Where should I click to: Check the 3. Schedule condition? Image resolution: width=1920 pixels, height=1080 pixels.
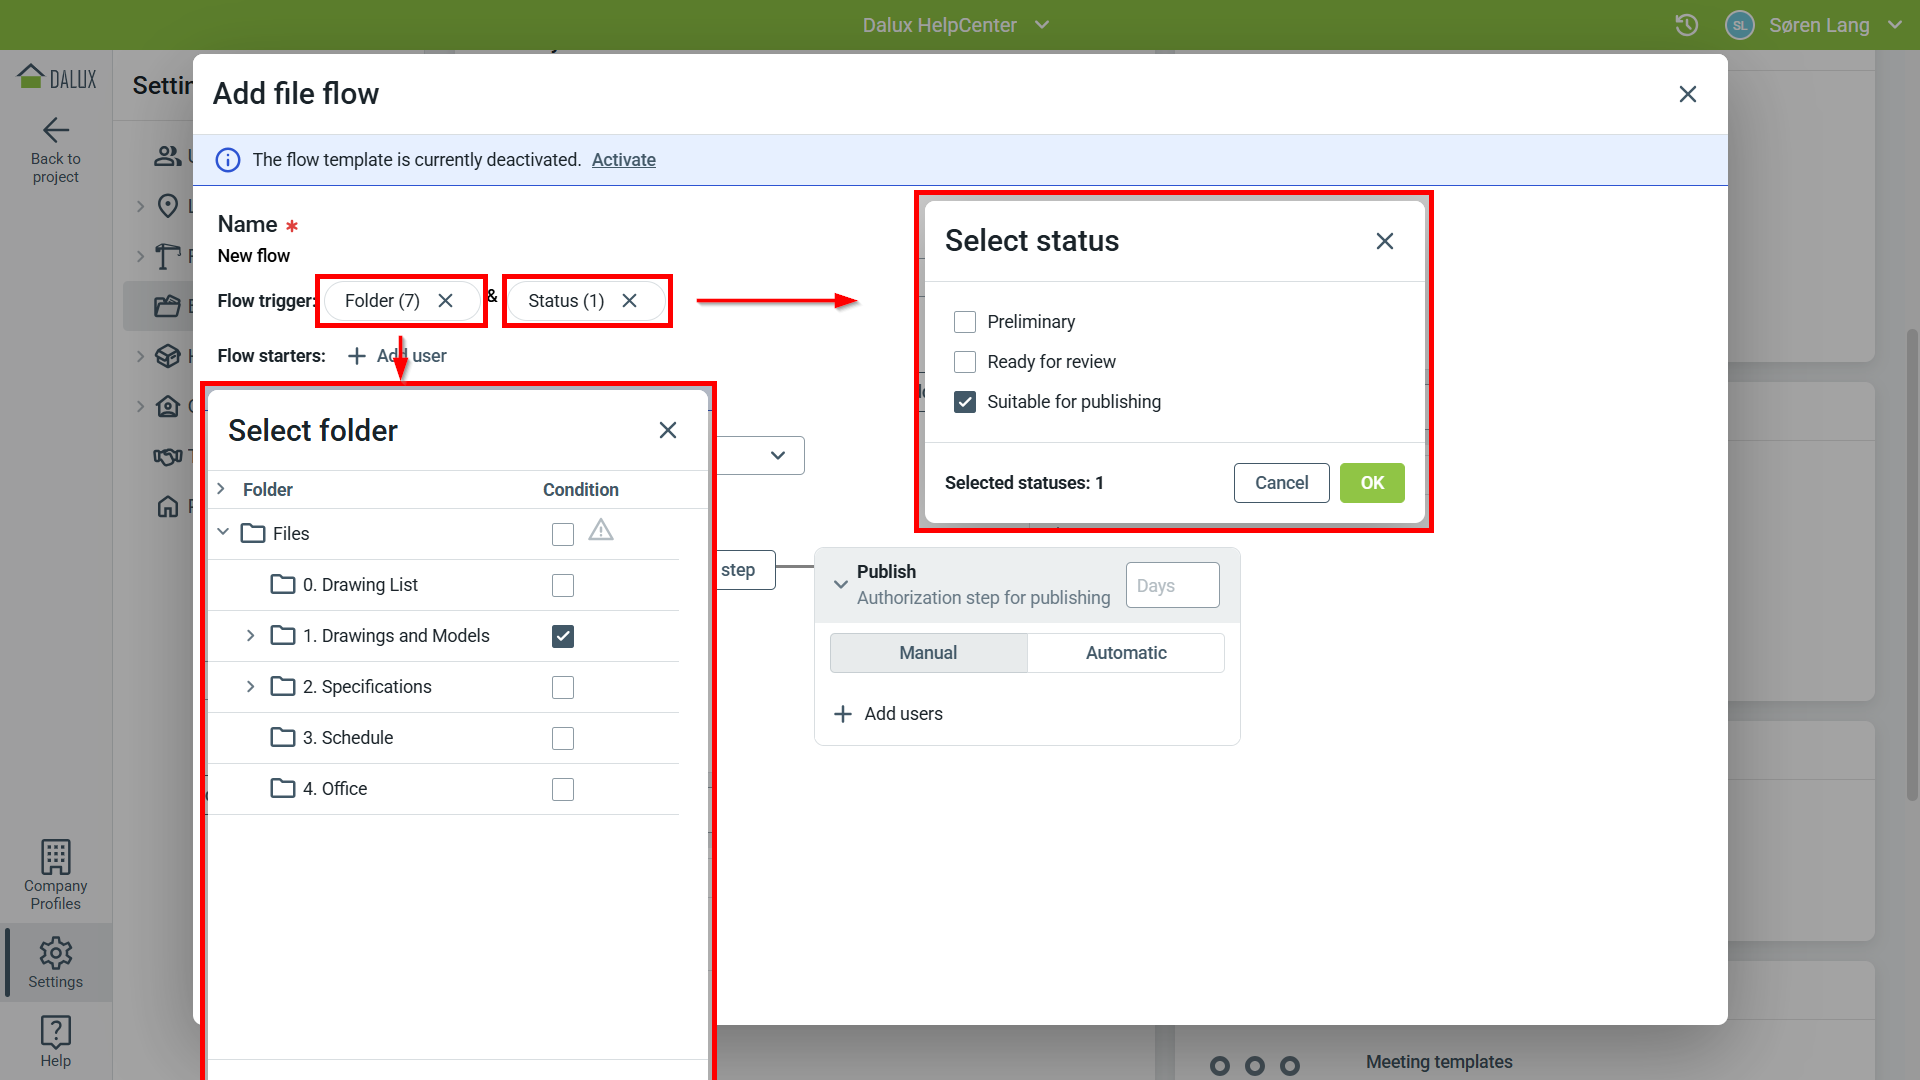coord(563,738)
